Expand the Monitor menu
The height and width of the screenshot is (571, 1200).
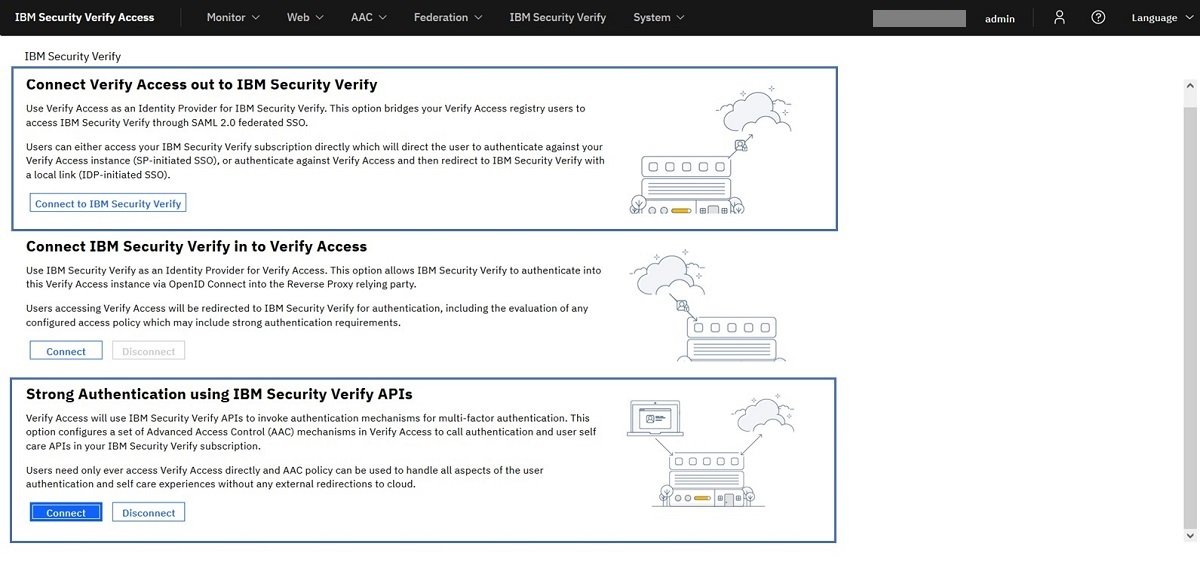[233, 17]
